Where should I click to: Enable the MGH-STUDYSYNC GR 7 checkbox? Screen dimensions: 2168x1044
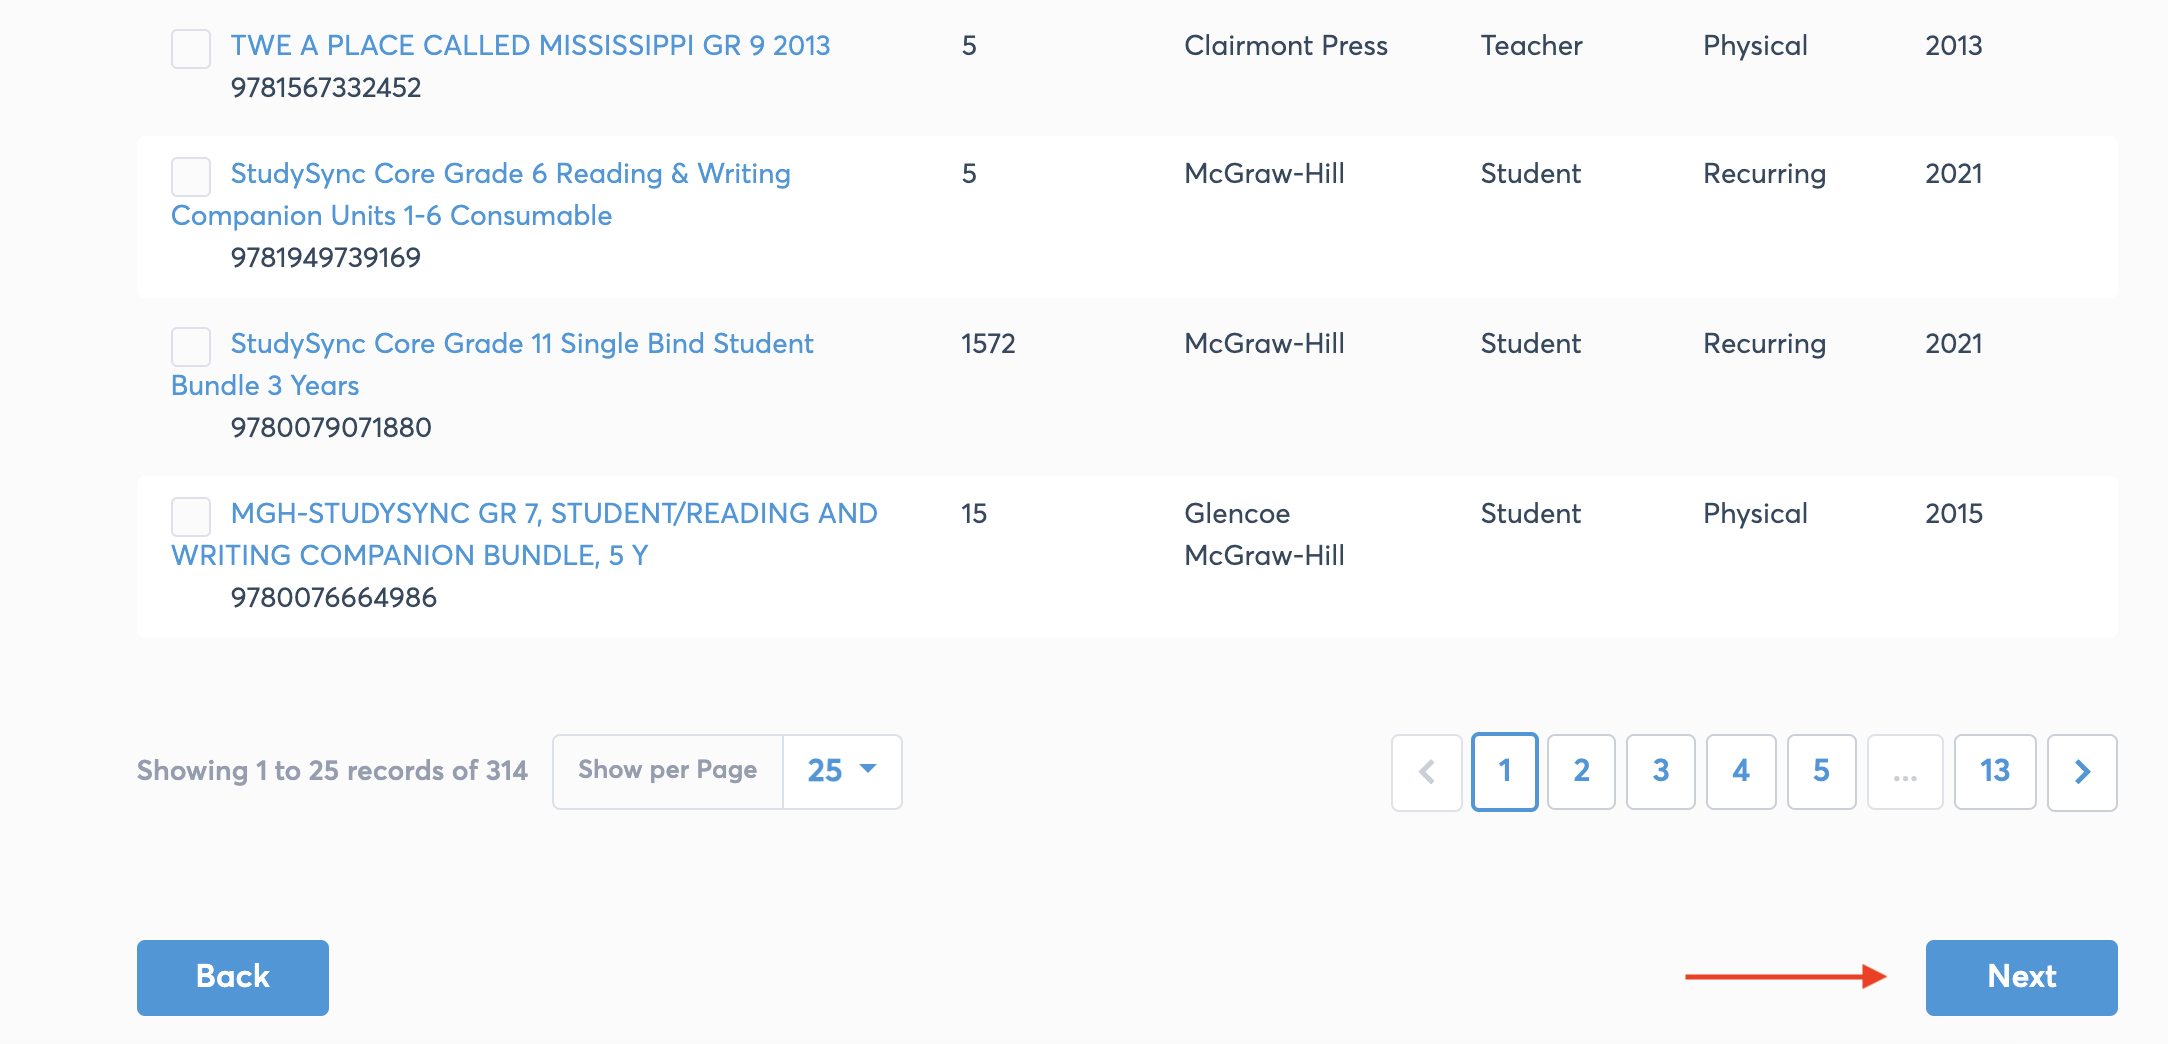(x=190, y=516)
